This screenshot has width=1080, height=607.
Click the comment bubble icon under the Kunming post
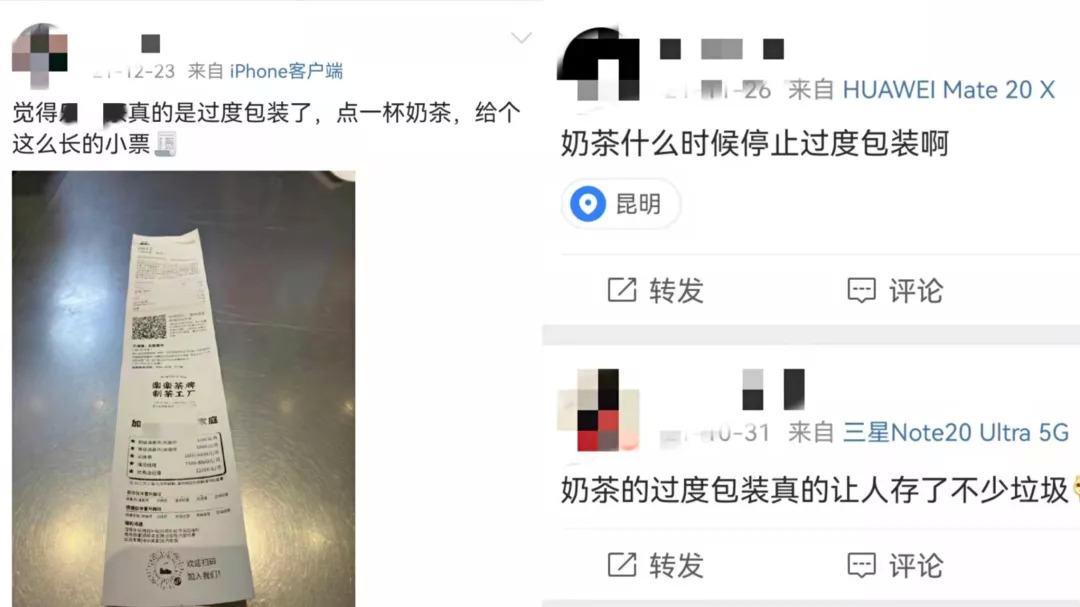click(x=861, y=290)
